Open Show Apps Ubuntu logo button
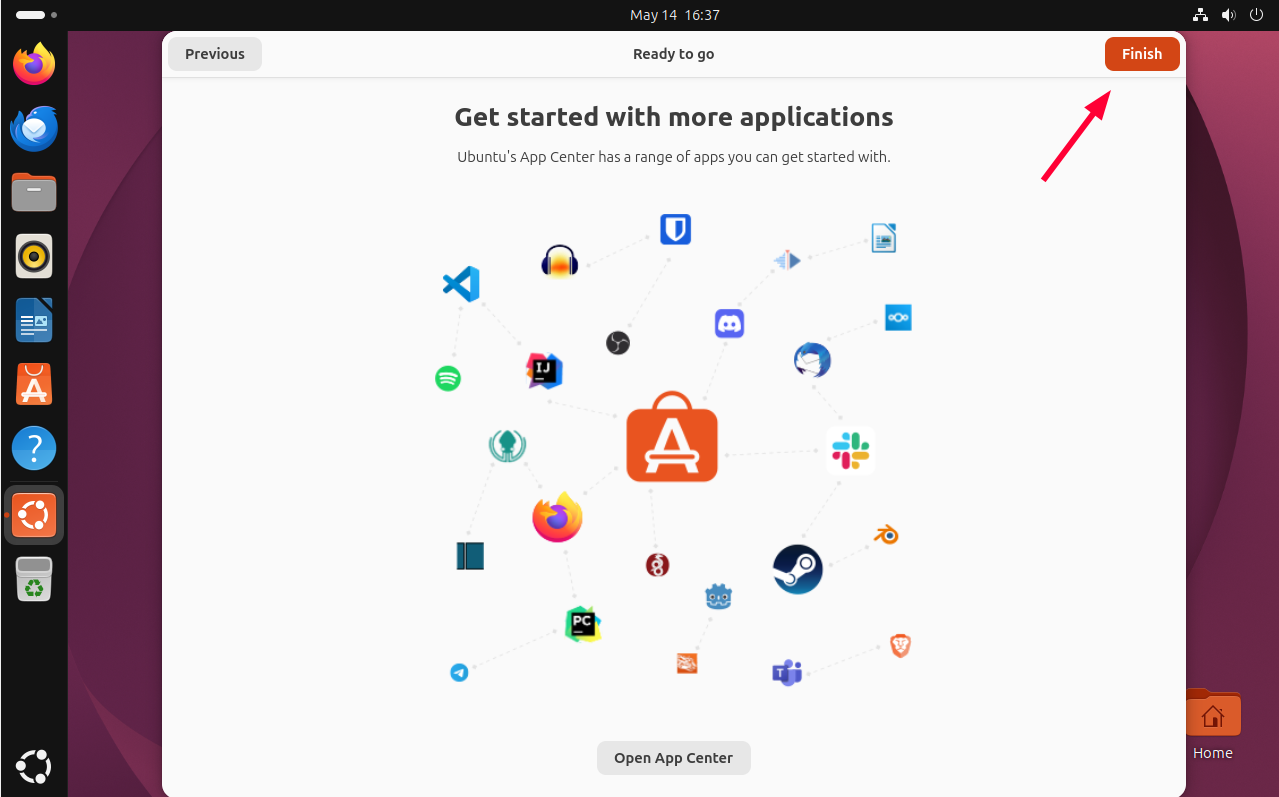This screenshot has width=1279, height=797. [34, 767]
